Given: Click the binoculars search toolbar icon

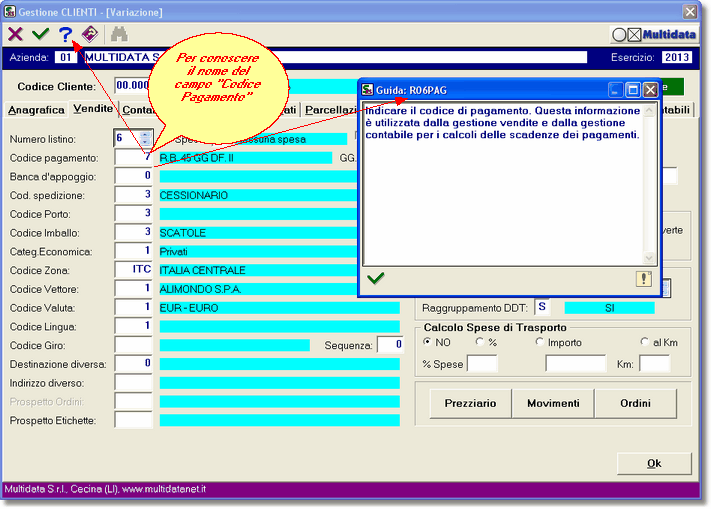Looking at the screenshot, I should (x=119, y=34).
